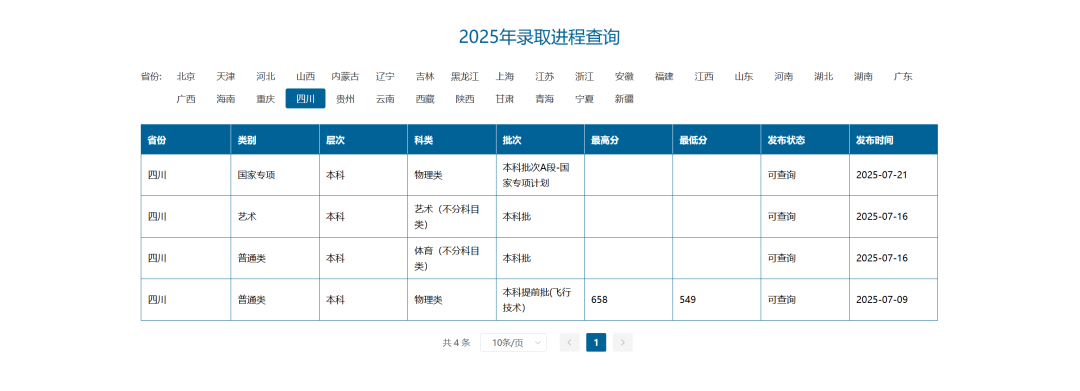Click 可查询 status in 国家专项 row
This screenshot has width=1080, height=391.
pos(782,175)
